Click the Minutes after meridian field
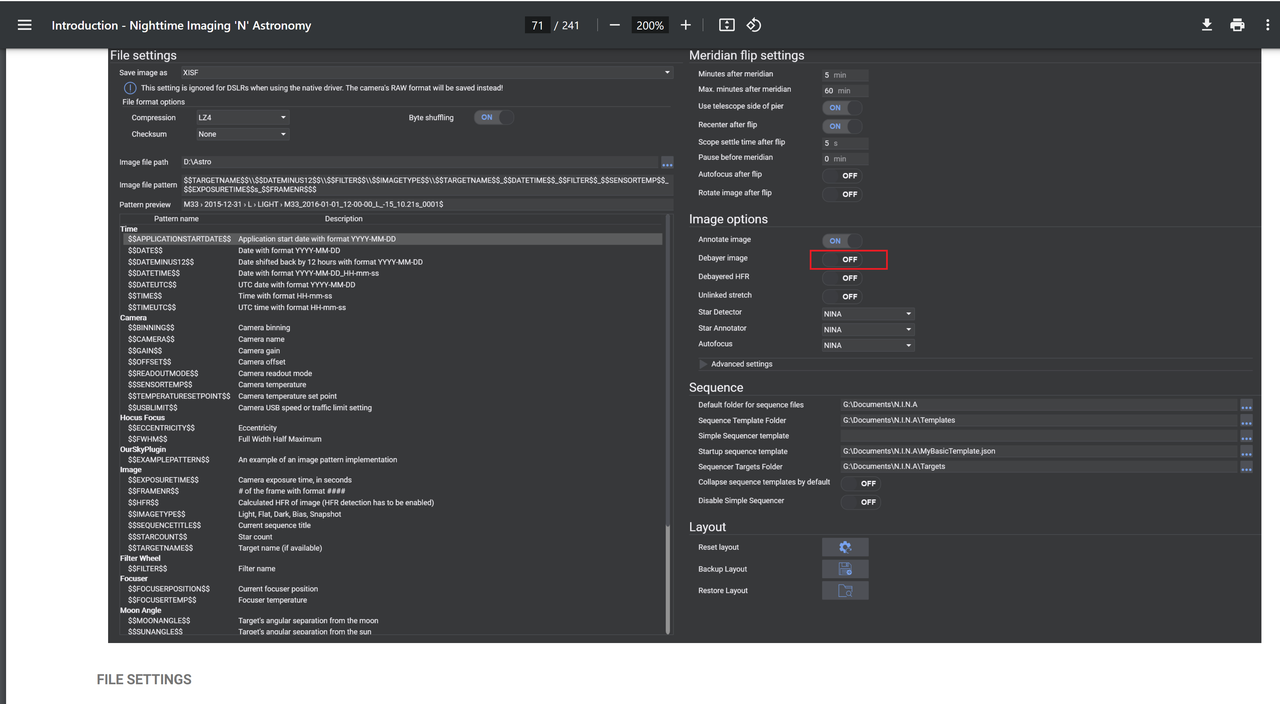This screenshot has width=1280, height=704. [x=845, y=75]
